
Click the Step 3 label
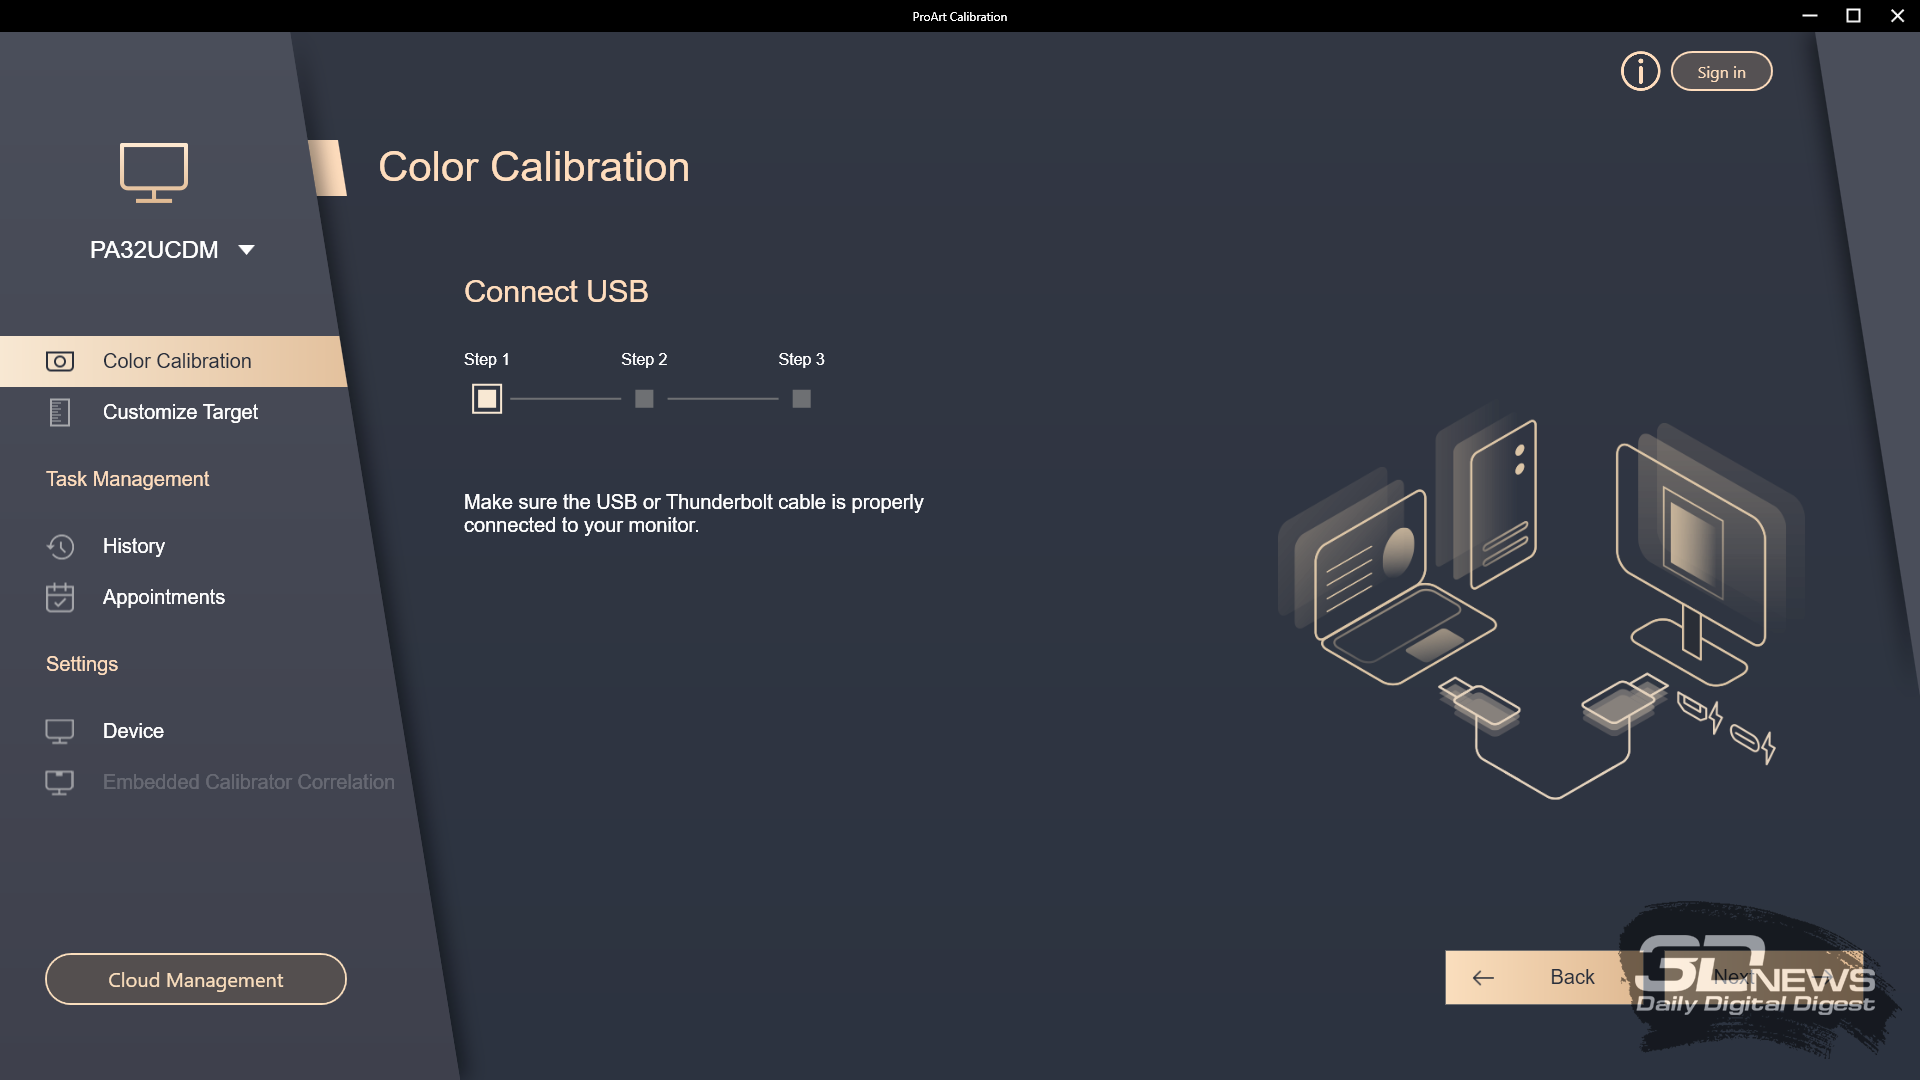pos(801,359)
